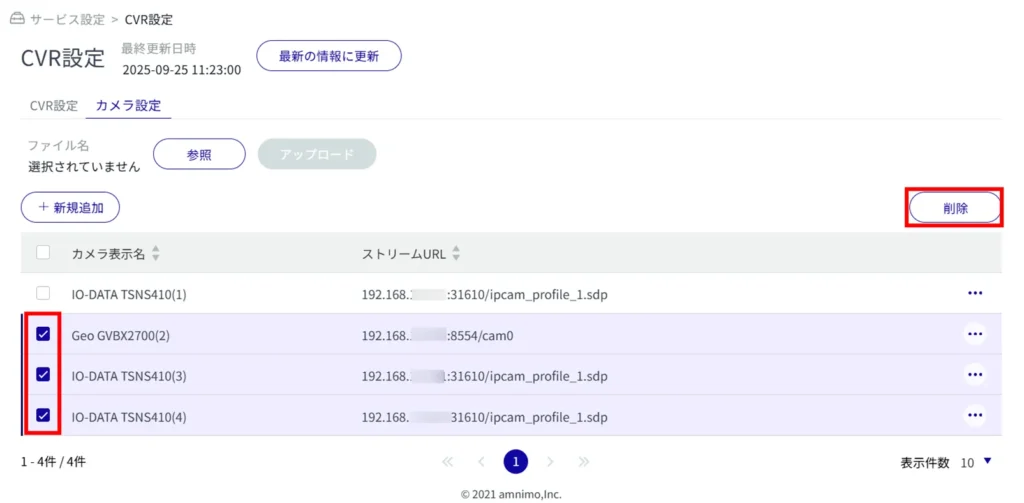The width and height of the screenshot is (1024, 503).
Task: Sort by stream URL column icon
Action: point(456,254)
